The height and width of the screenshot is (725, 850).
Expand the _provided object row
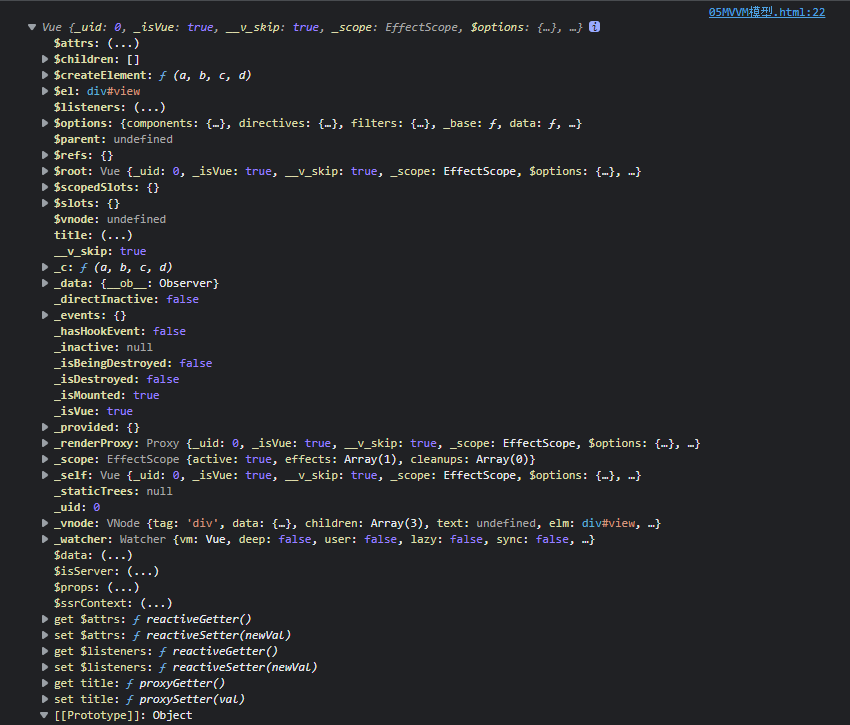click(45, 427)
